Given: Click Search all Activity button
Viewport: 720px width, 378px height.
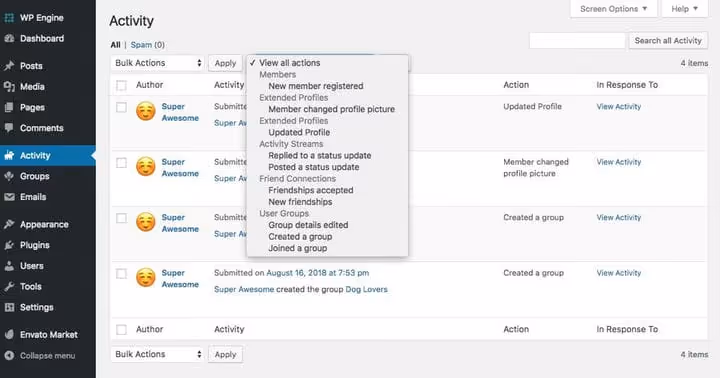Looking at the screenshot, I should pos(668,40).
